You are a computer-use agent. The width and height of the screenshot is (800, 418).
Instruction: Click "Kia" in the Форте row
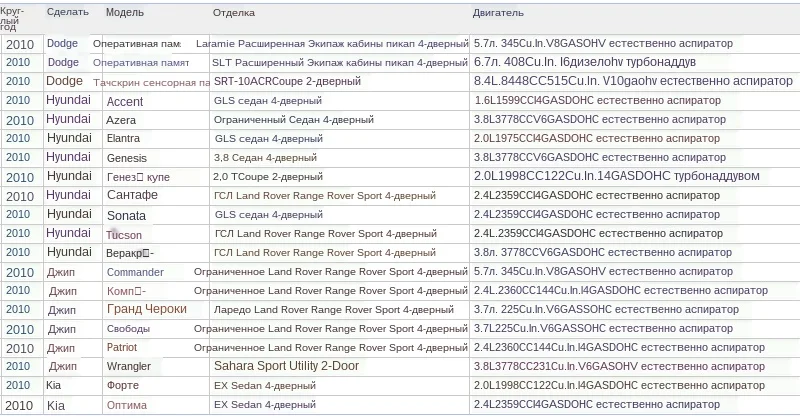54,385
